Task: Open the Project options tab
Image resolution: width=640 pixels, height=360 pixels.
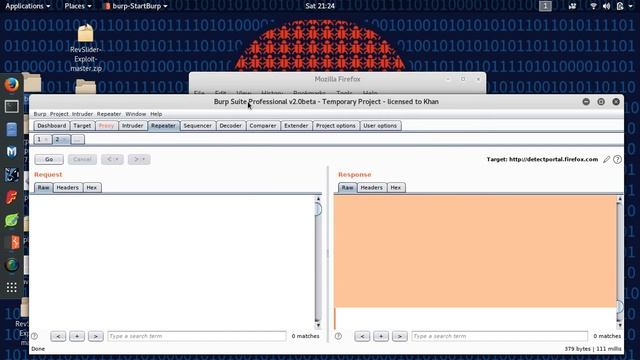Action: (336, 126)
